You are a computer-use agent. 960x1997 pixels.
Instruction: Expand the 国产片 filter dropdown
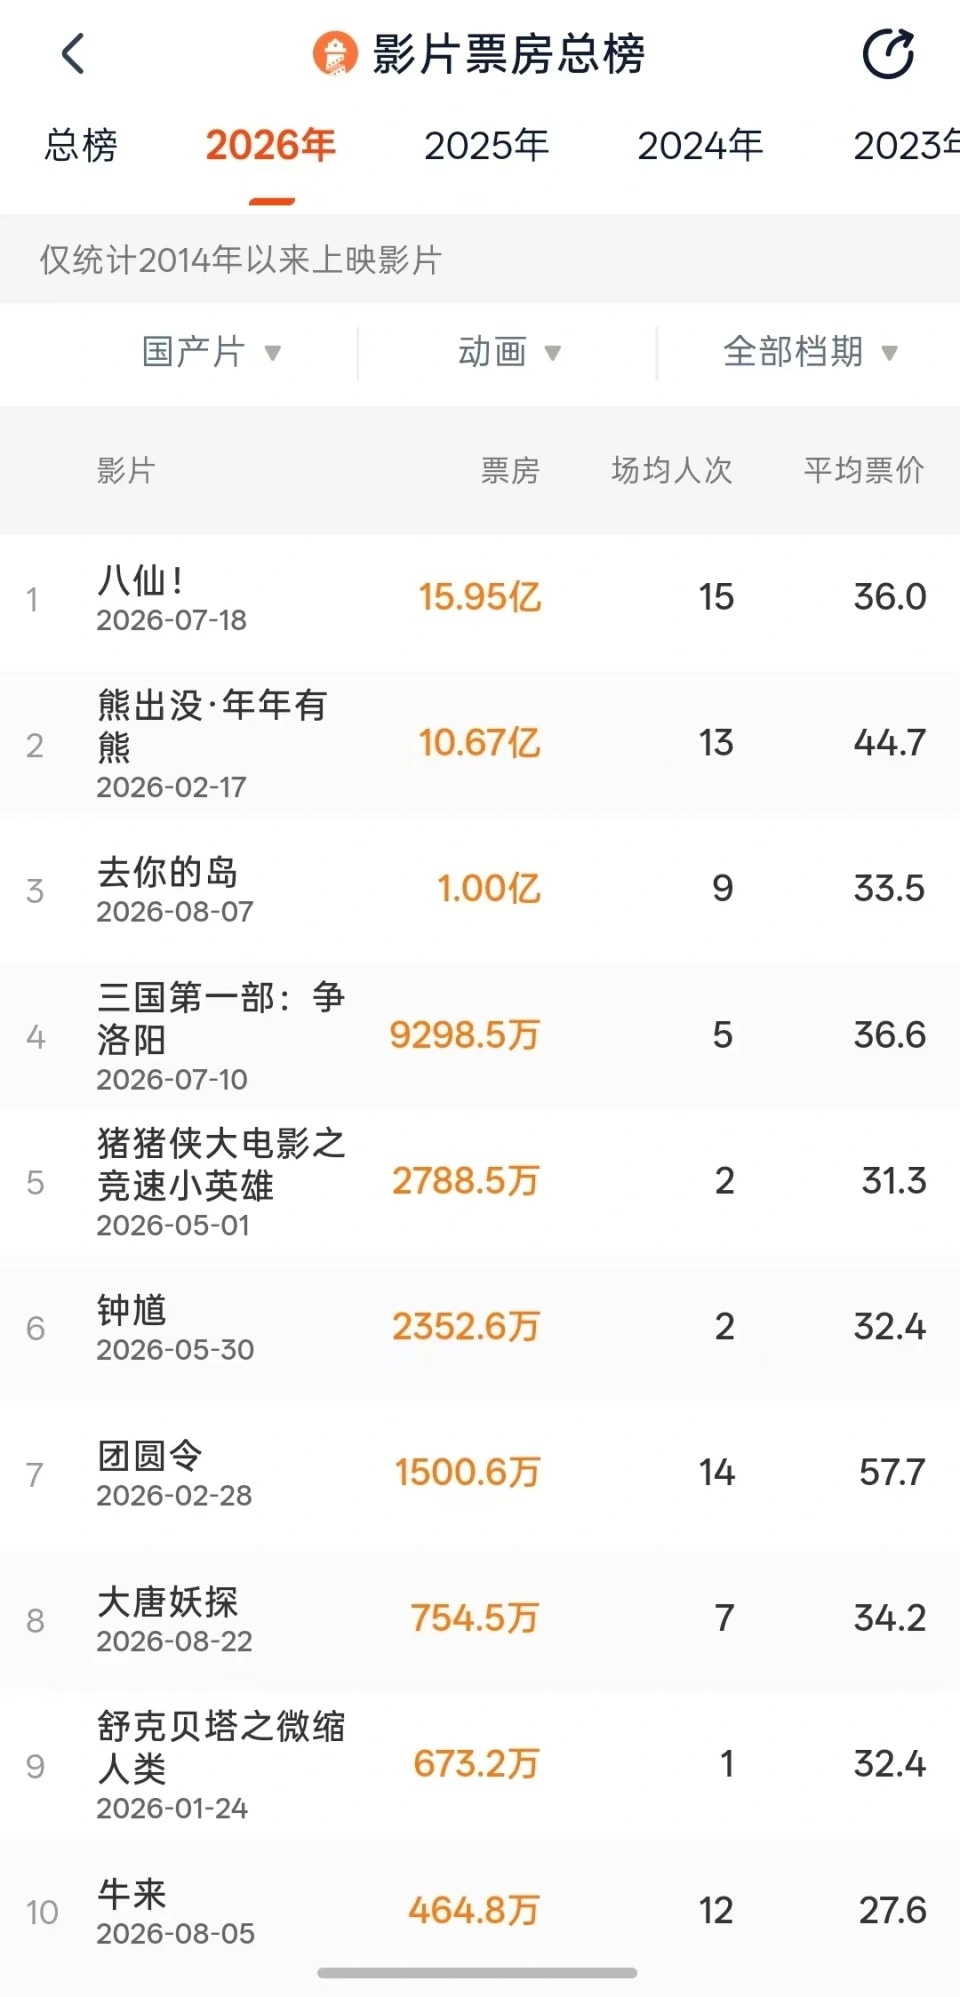[211, 352]
